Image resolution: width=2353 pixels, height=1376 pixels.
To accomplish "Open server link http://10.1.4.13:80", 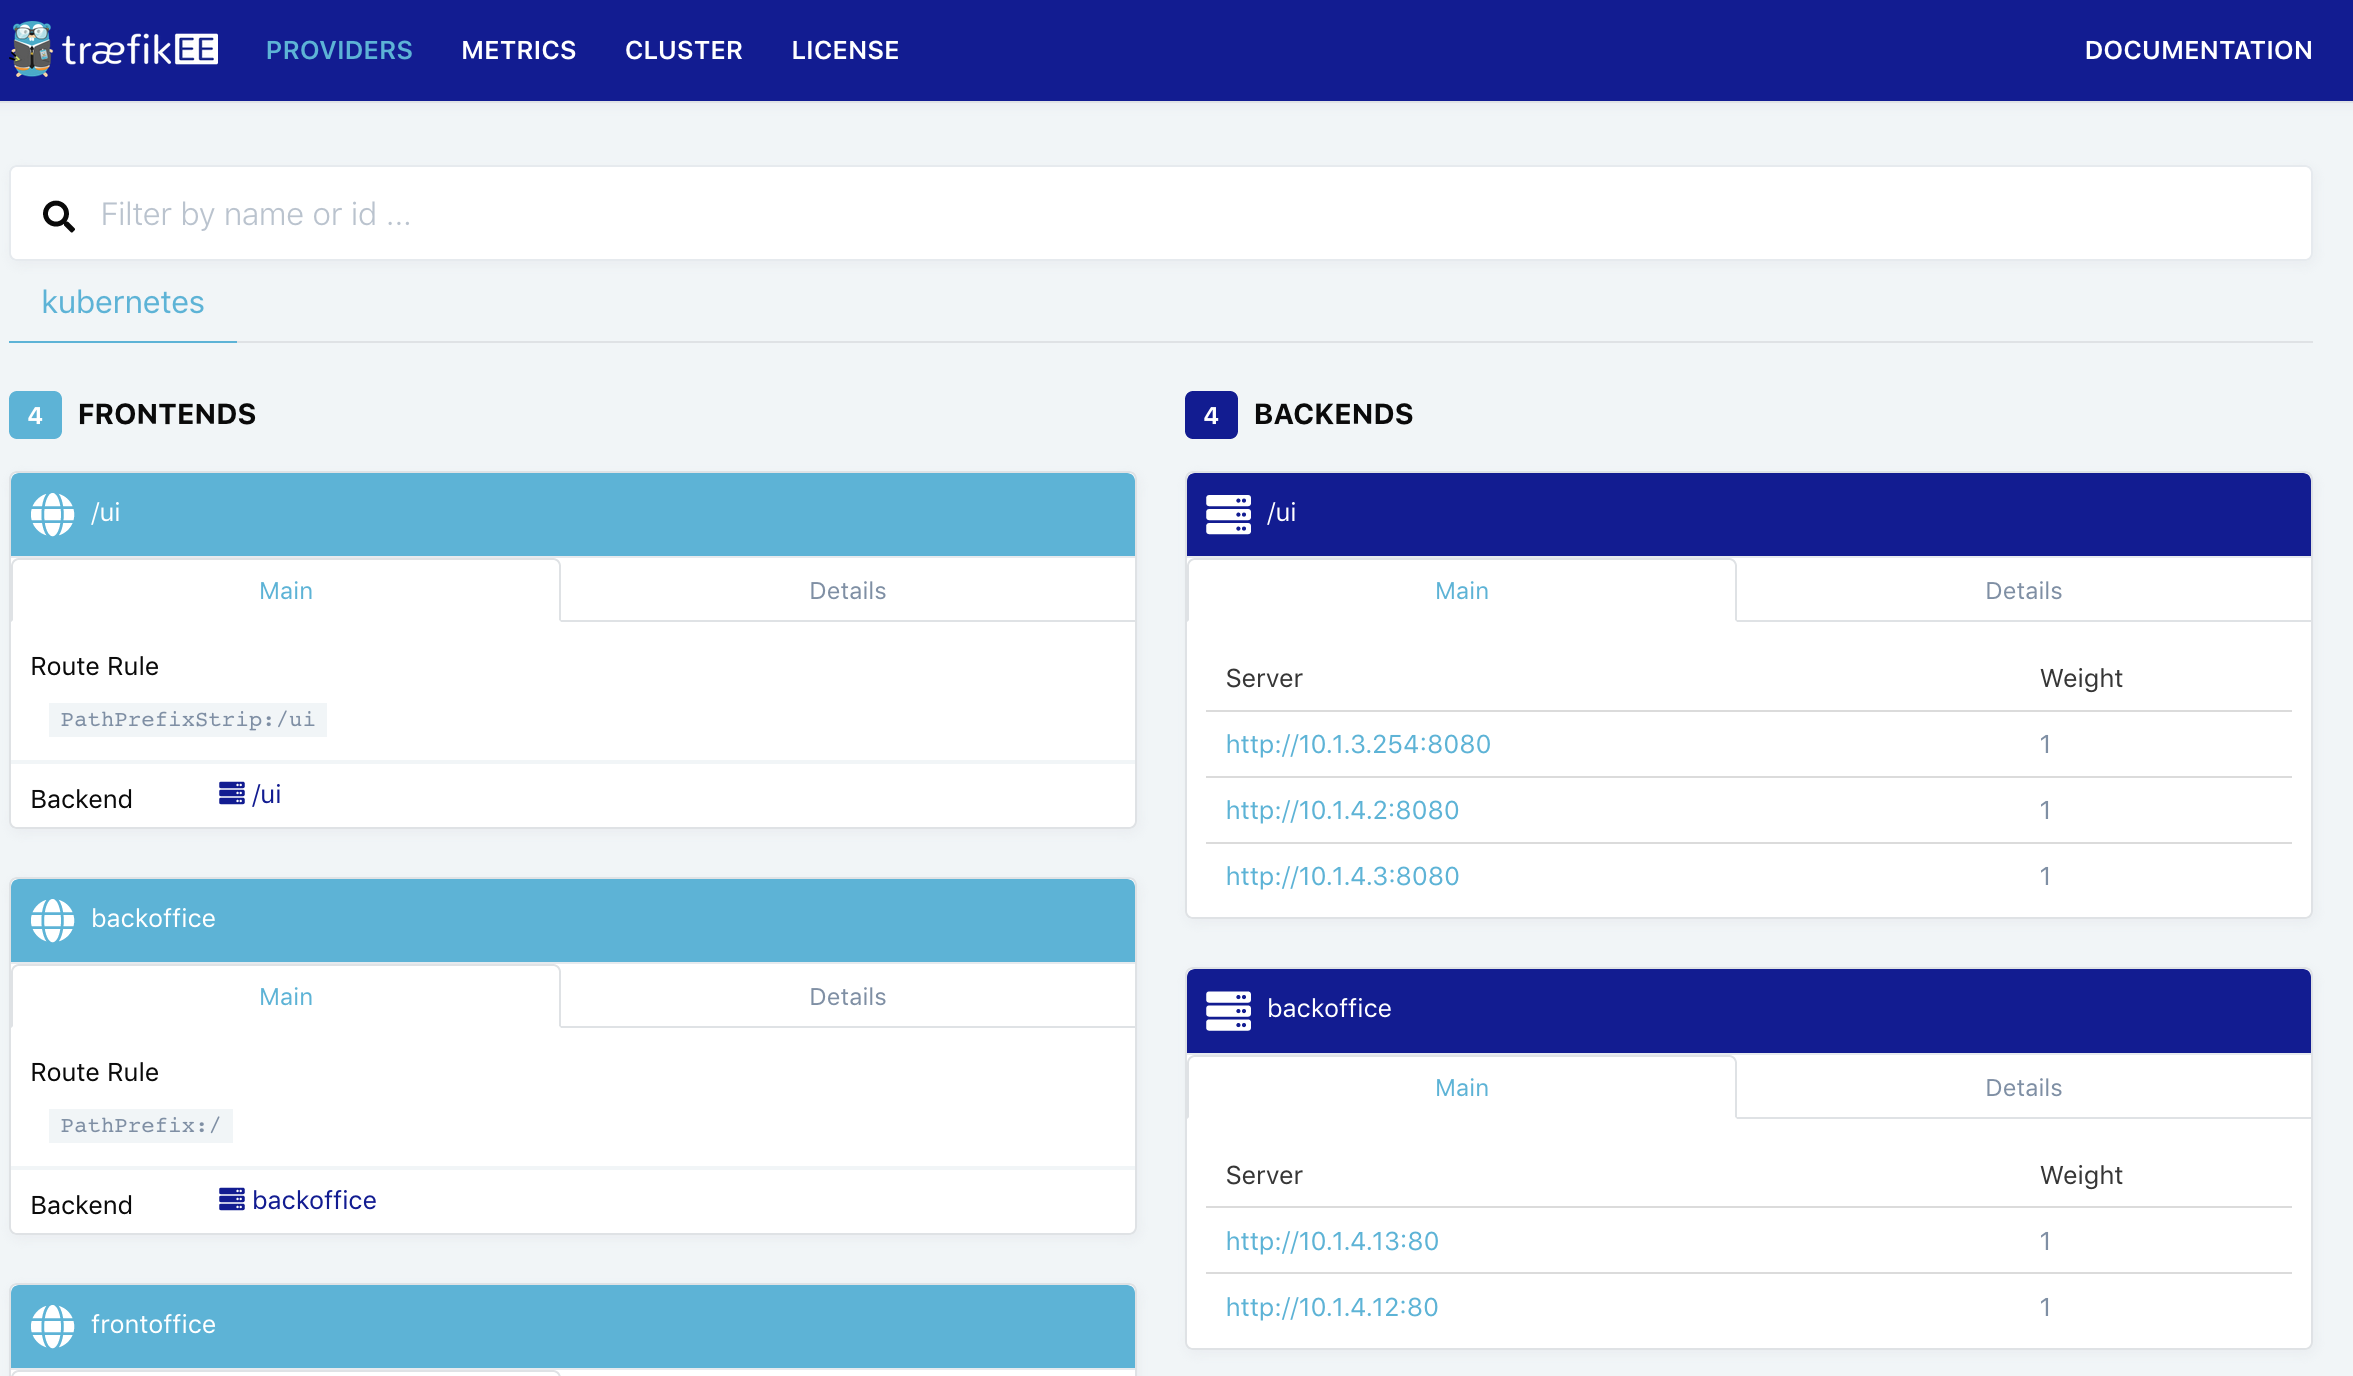I will [x=1332, y=1241].
